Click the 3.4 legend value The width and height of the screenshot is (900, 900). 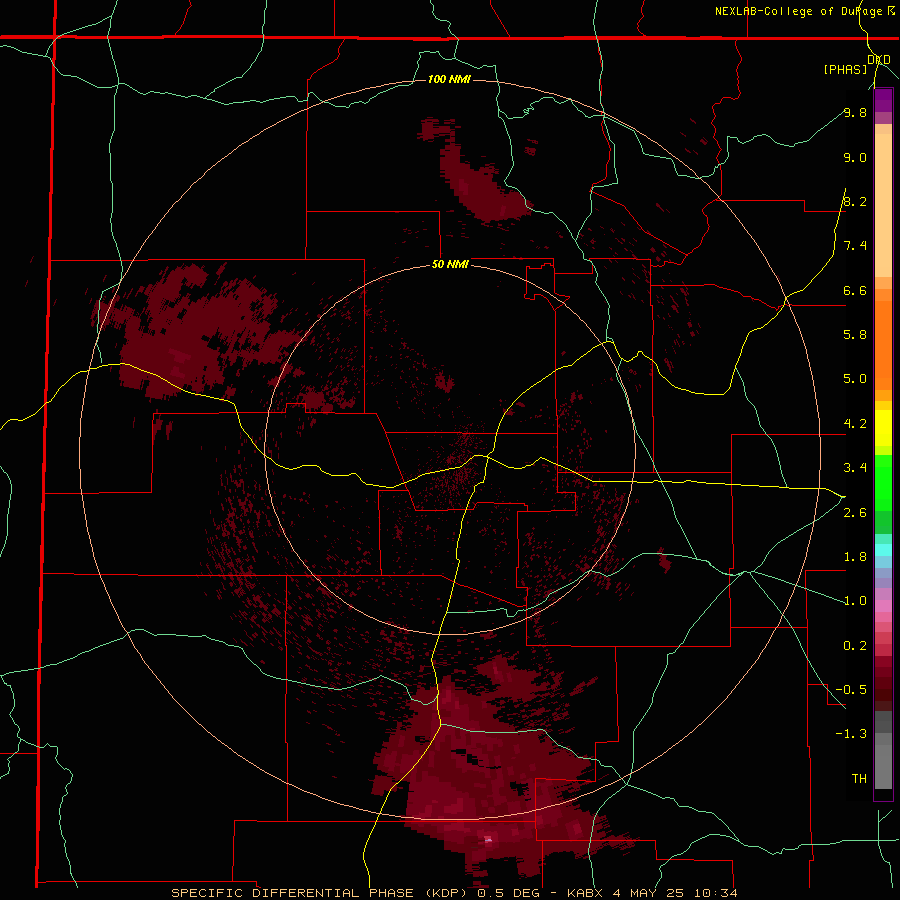click(x=855, y=467)
